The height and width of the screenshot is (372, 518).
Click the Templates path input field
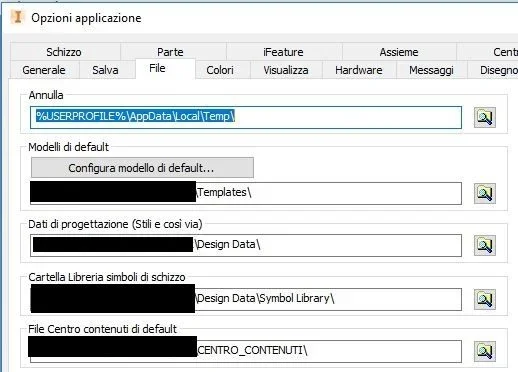tap(246, 193)
